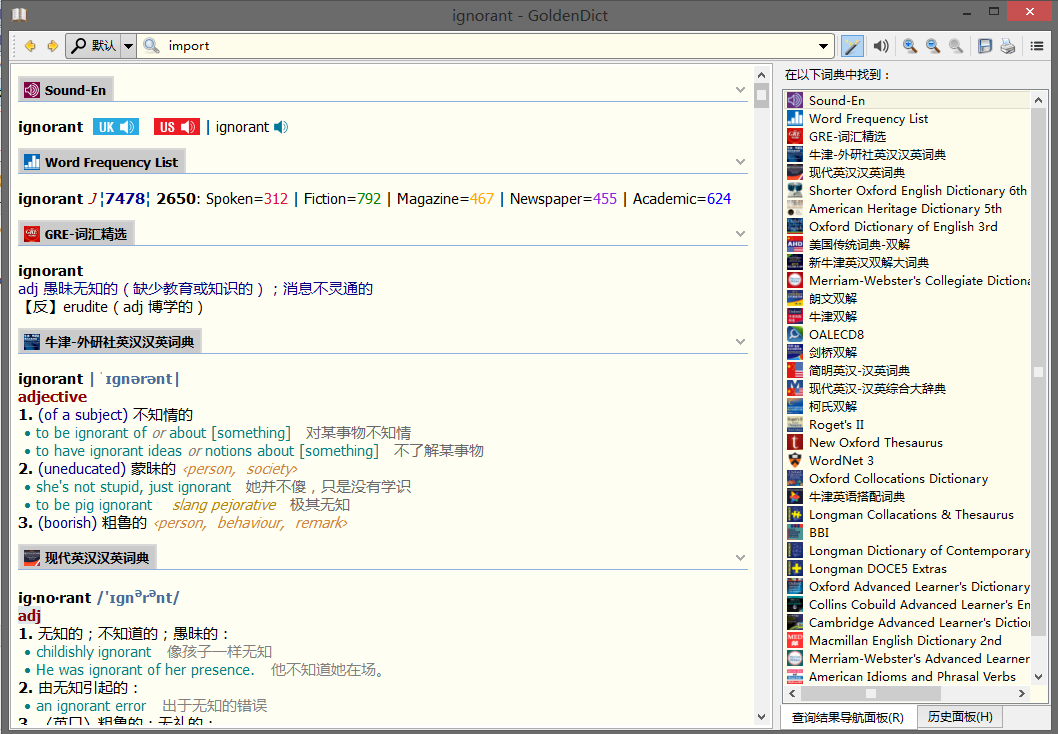
Task: Click the word erudite in GRE entry
Action: pos(86,307)
